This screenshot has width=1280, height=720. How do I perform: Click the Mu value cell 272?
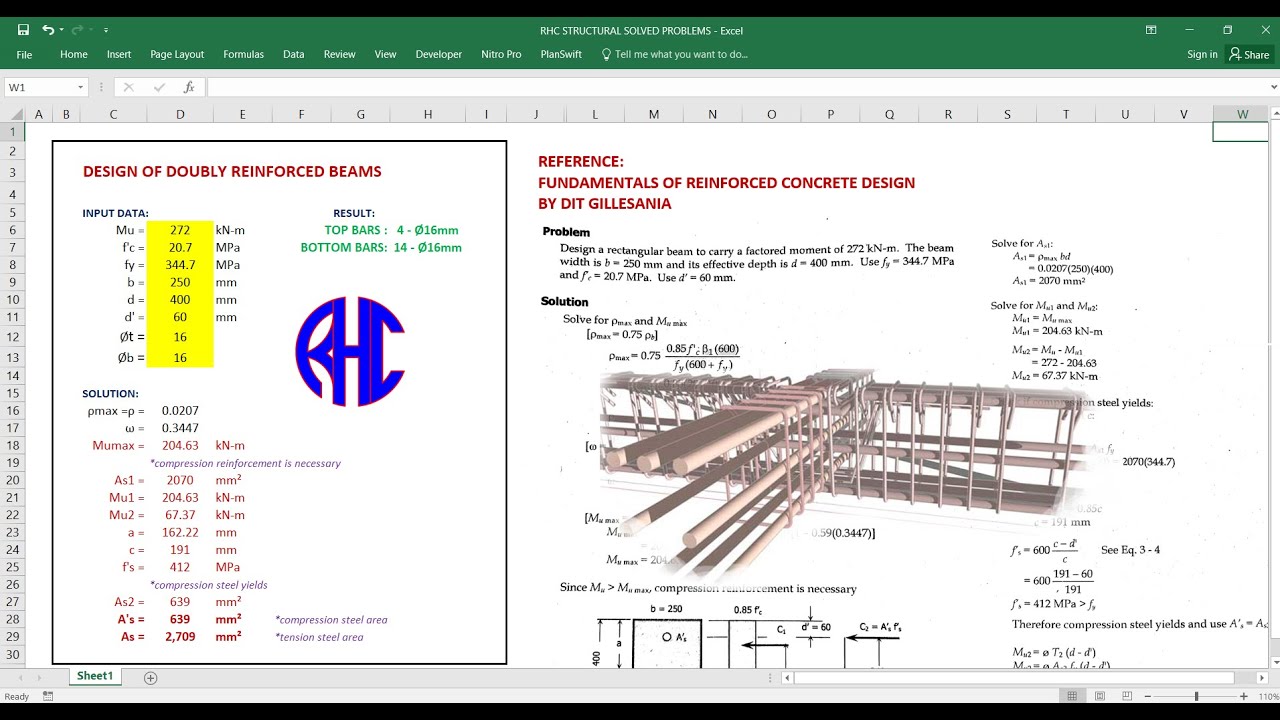click(180, 230)
